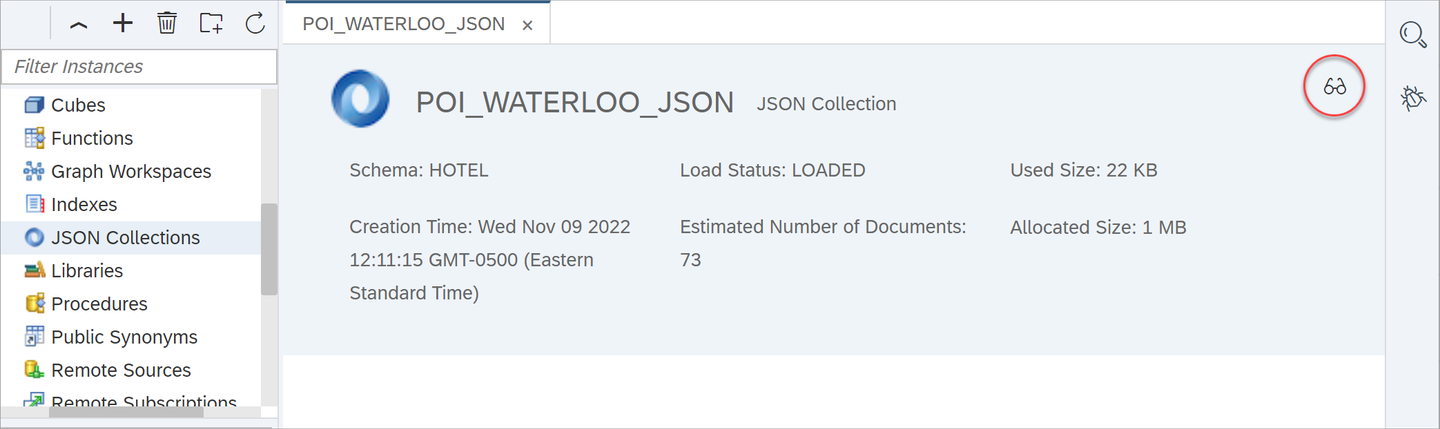
Task: Click the add folder icon
Action: click(210, 23)
